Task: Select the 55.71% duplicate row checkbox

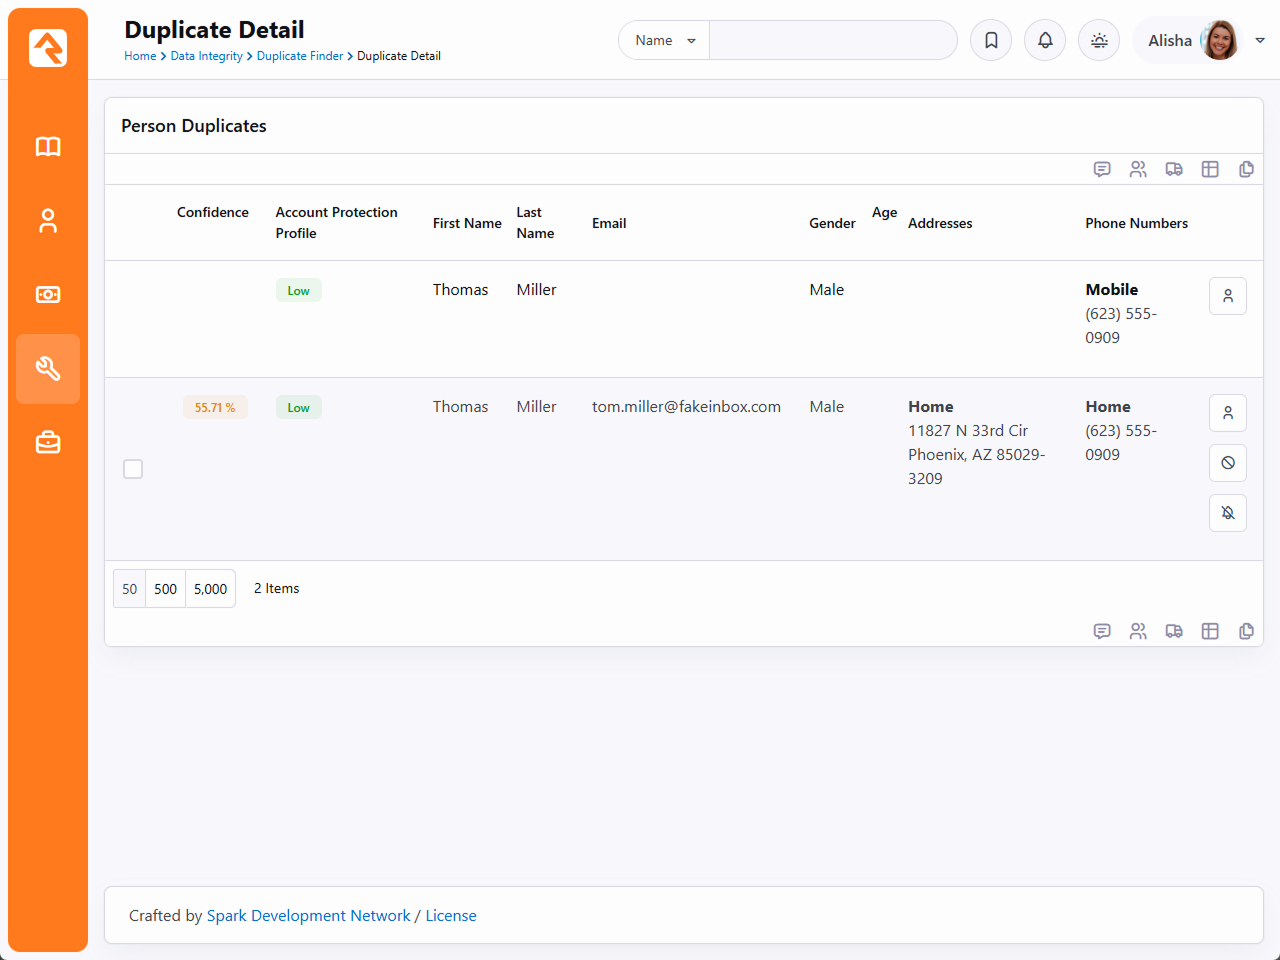Action: (133, 469)
